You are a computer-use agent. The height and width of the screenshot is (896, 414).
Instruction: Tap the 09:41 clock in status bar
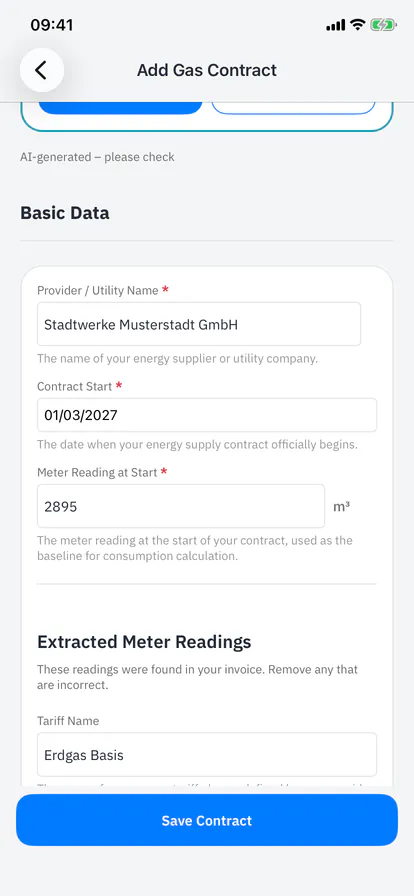pos(51,25)
